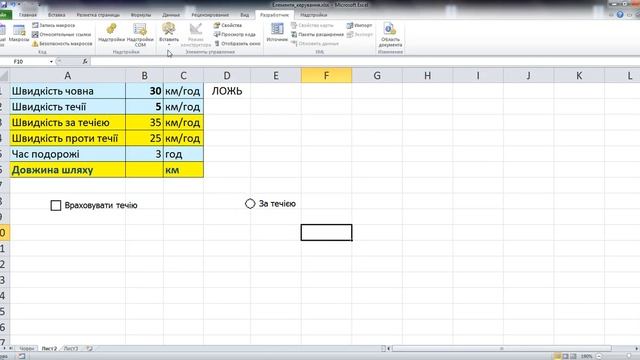Select the yellow км unit cell
This screenshot has height=360, width=640.
tap(183, 170)
